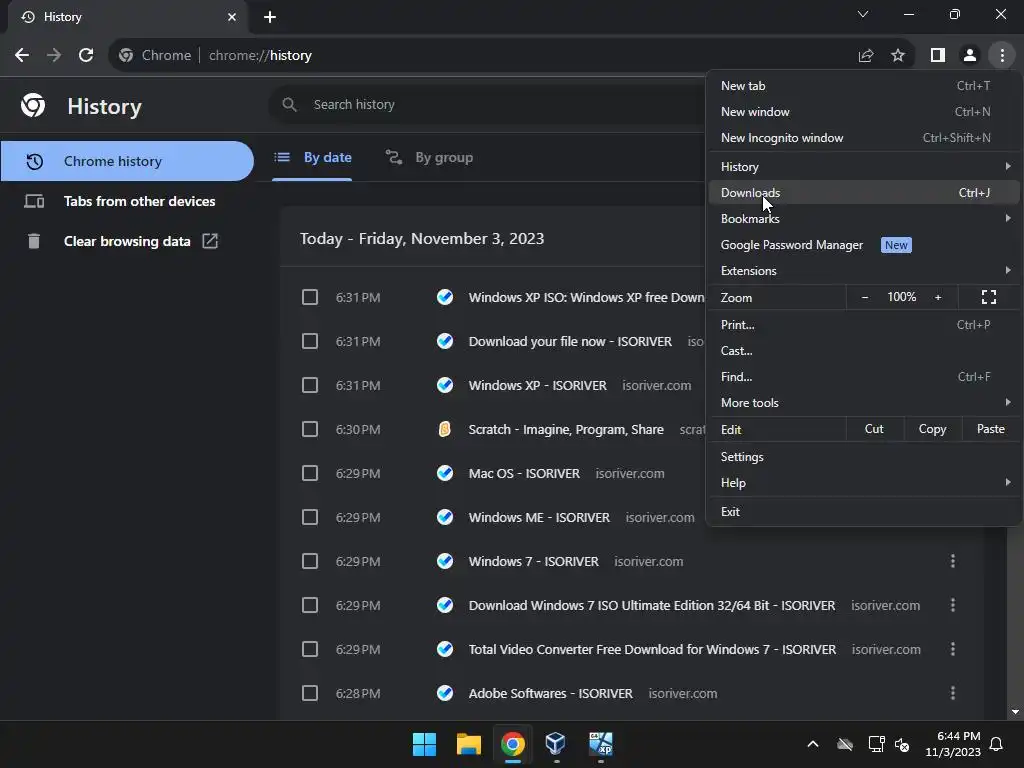Choose New tab from the menu
Image resolution: width=1024 pixels, height=768 pixels.
[863, 86]
